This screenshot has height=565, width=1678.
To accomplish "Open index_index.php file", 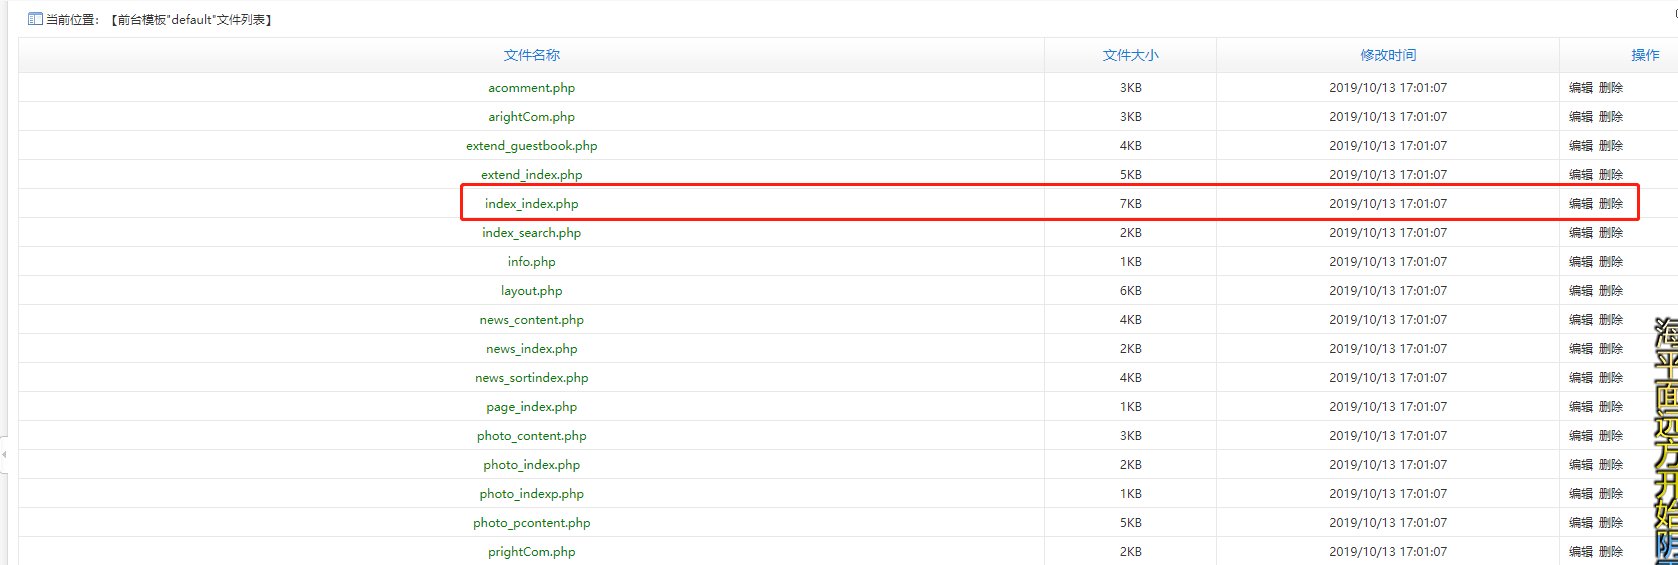I will click(x=531, y=204).
